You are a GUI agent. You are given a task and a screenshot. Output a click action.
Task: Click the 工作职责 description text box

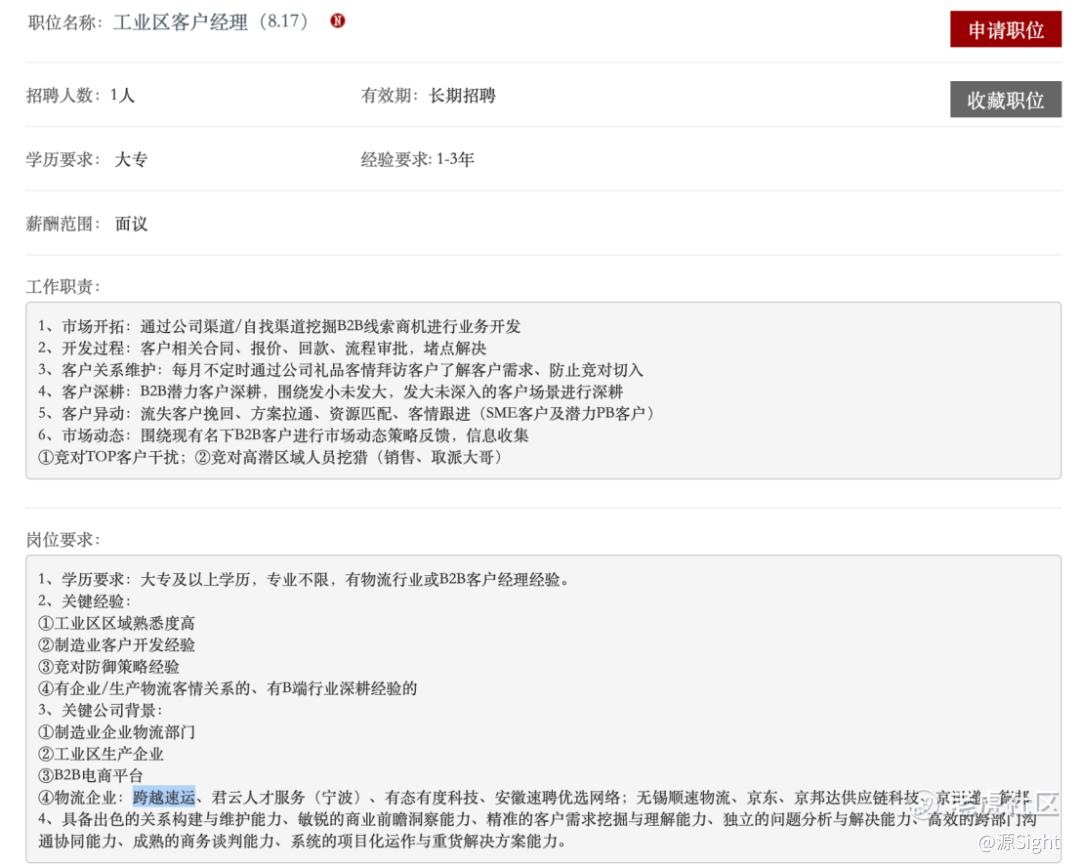pos(543,390)
